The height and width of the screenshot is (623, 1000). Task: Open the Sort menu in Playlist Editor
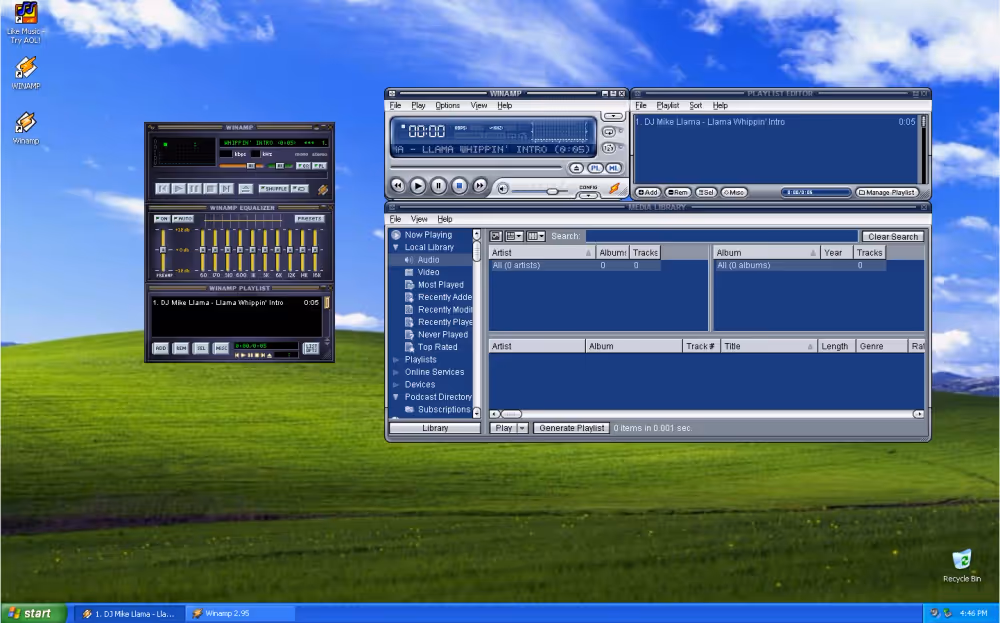coord(695,105)
